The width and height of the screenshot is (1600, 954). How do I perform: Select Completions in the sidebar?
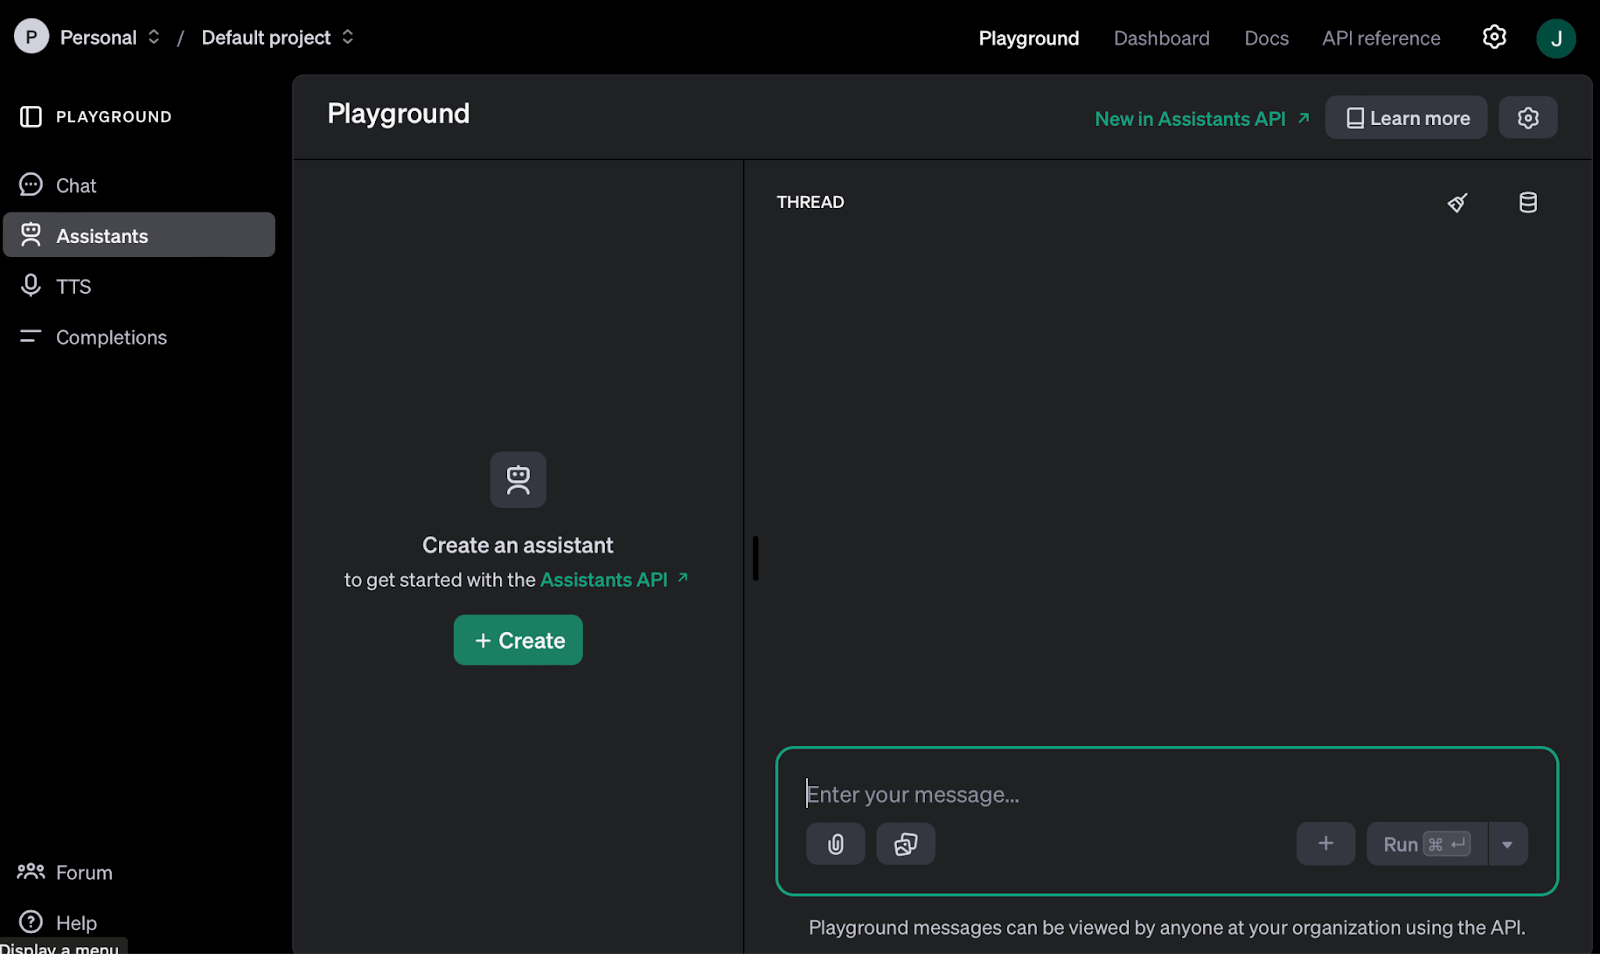click(x=139, y=337)
